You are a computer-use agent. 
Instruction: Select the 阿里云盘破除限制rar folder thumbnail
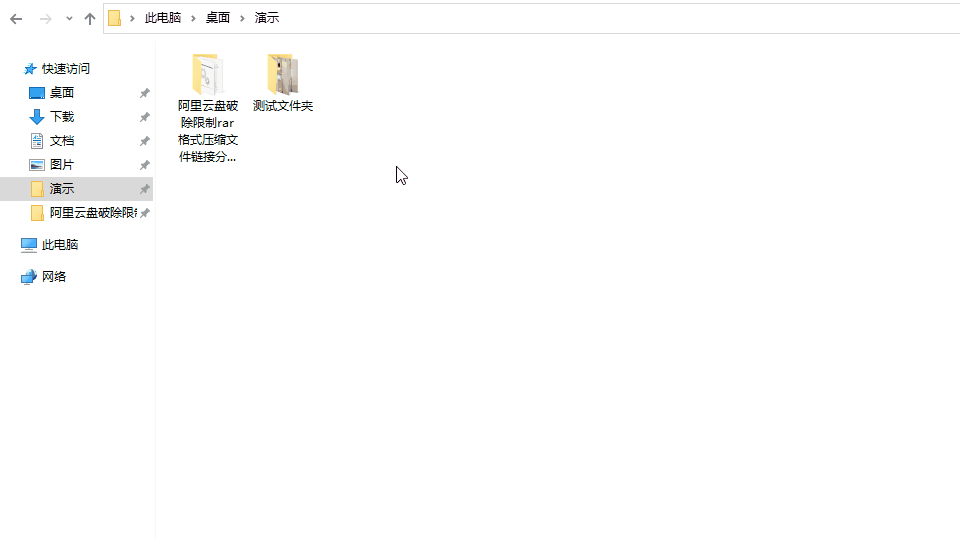click(x=208, y=74)
